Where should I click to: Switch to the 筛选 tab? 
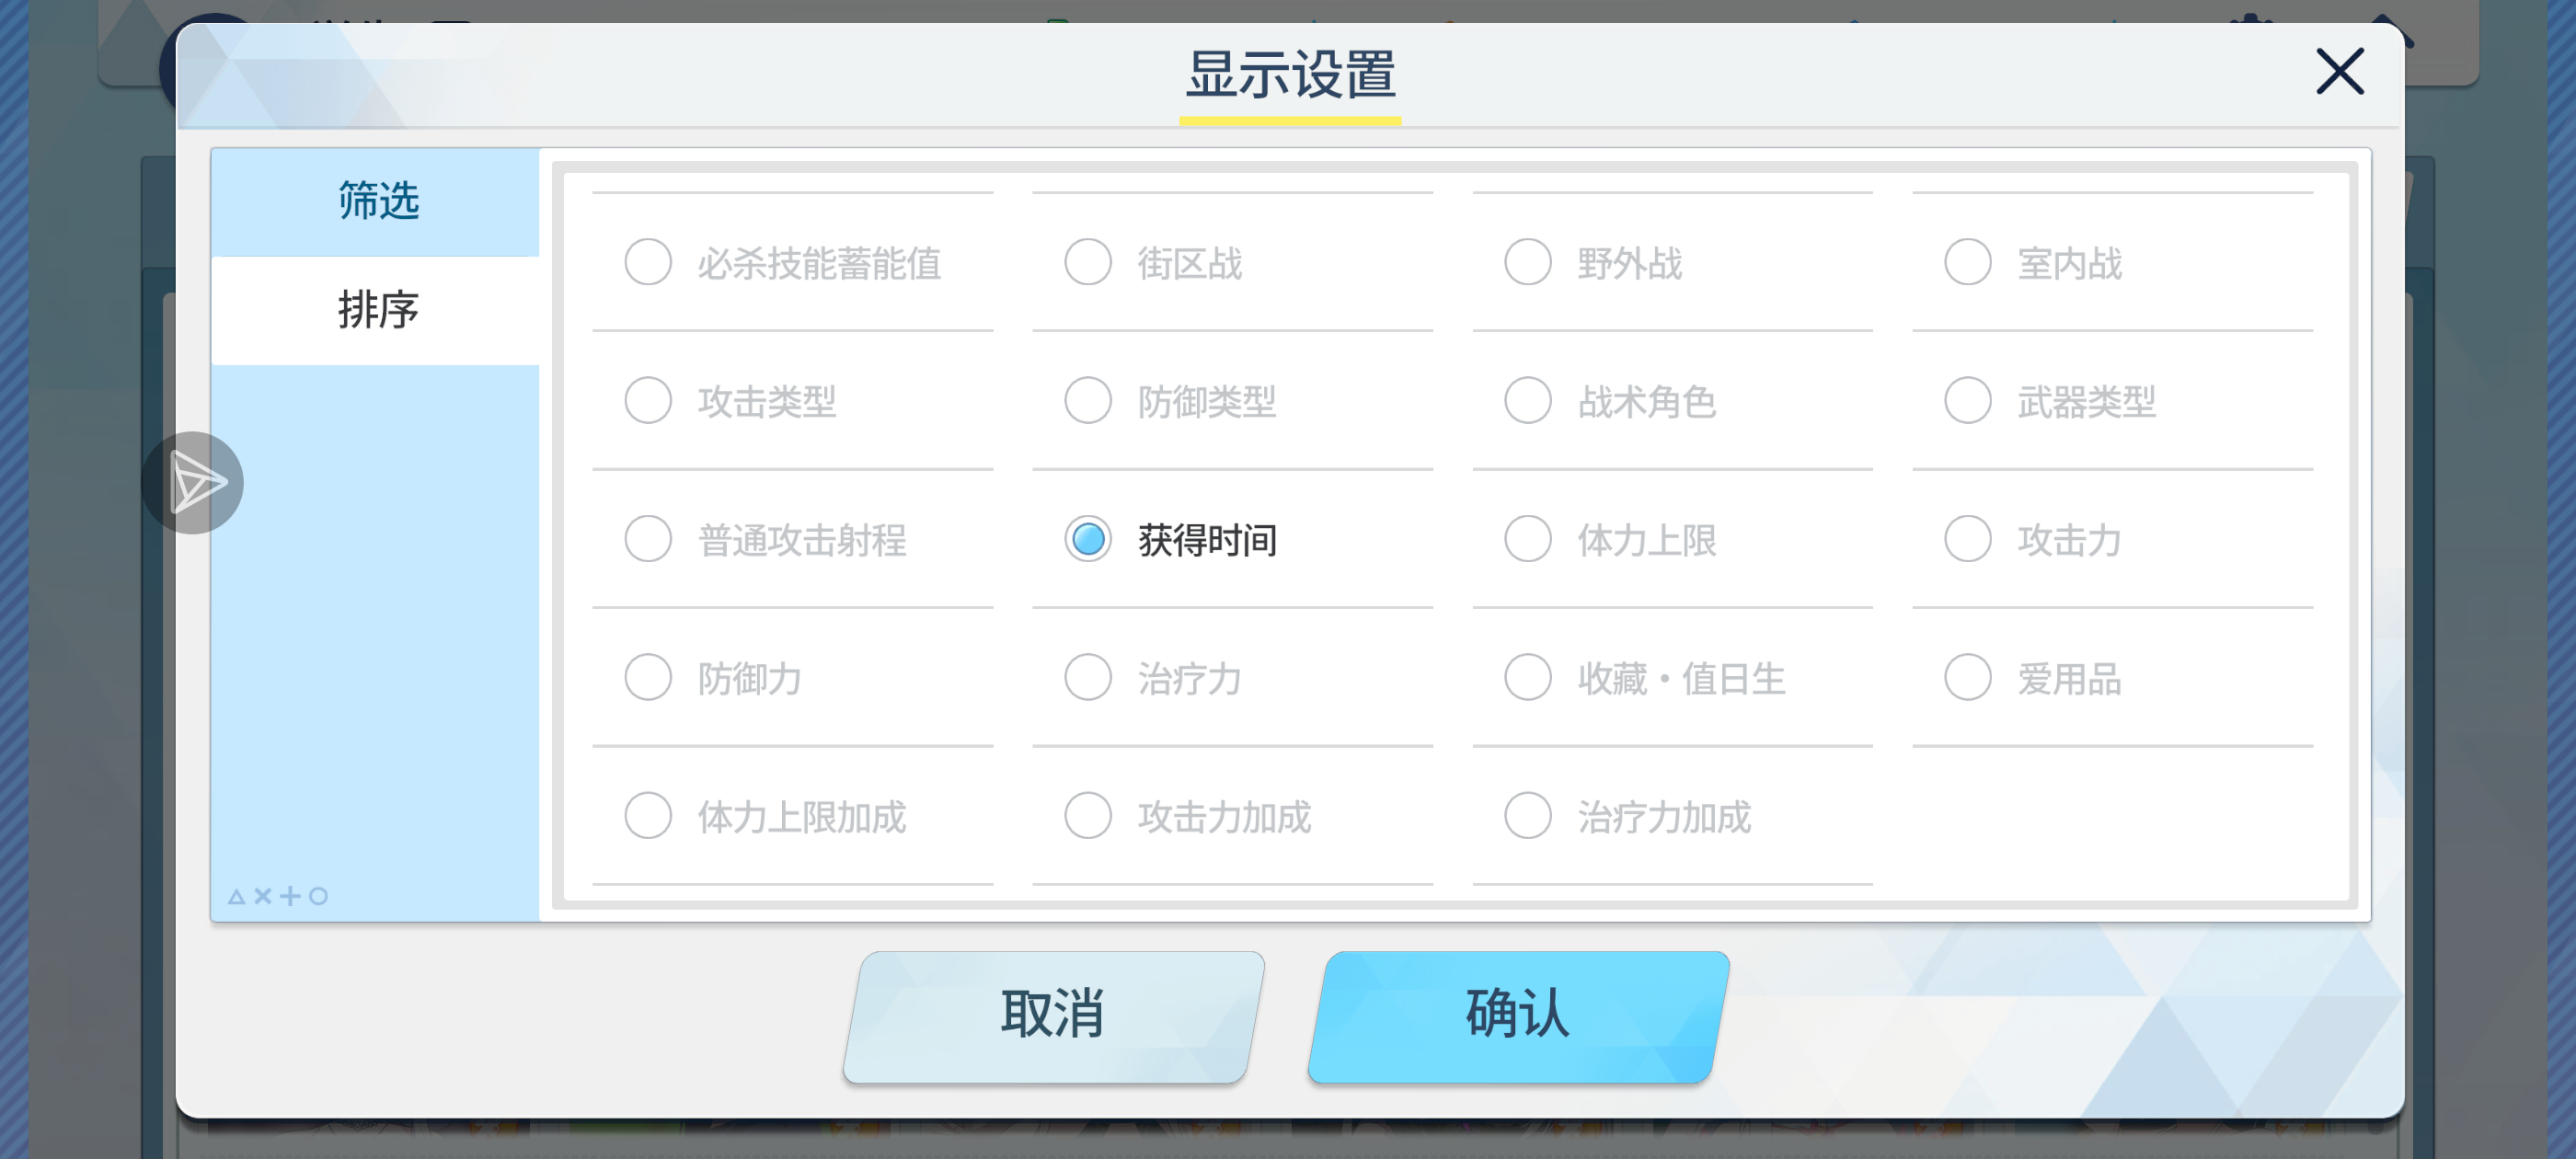(377, 201)
